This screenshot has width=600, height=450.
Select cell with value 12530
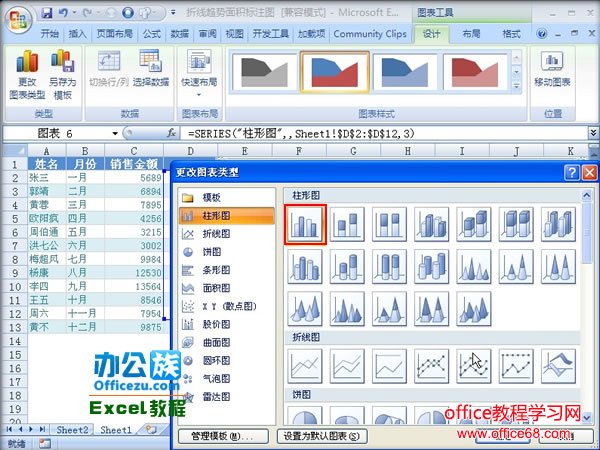[134, 273]
